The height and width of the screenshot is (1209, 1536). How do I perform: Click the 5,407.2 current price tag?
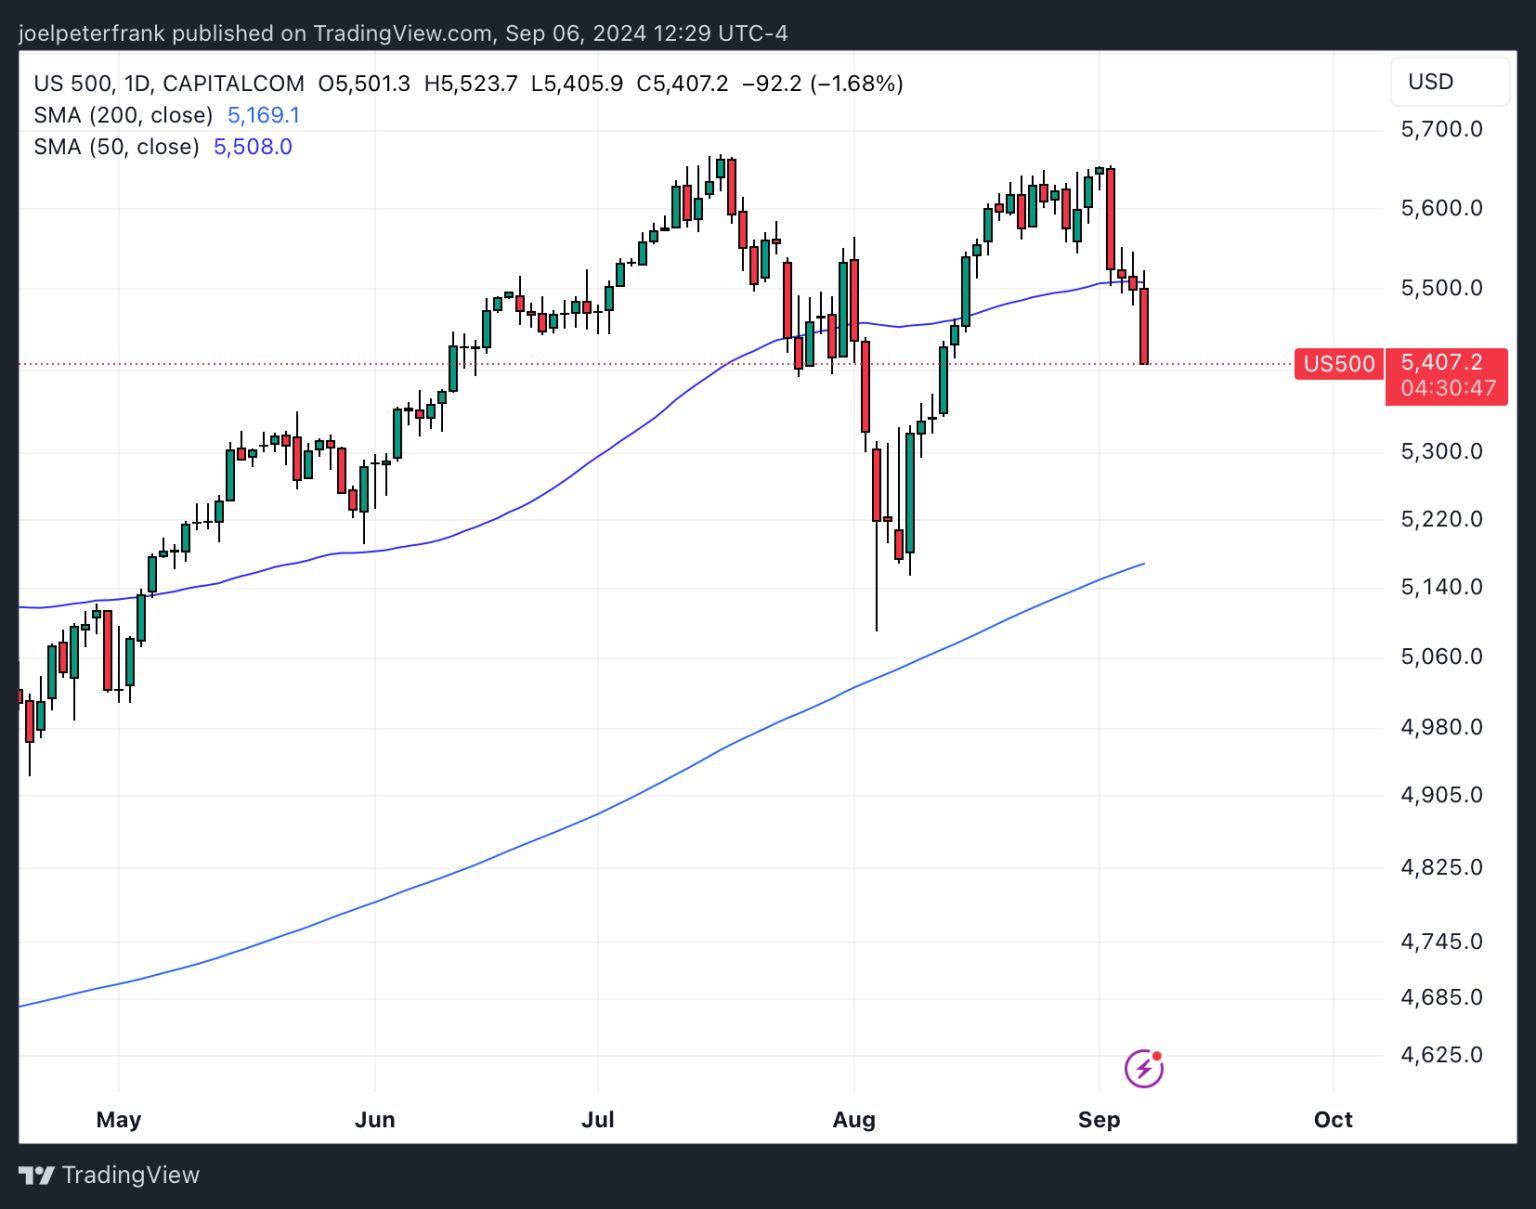coord(1442,362)
